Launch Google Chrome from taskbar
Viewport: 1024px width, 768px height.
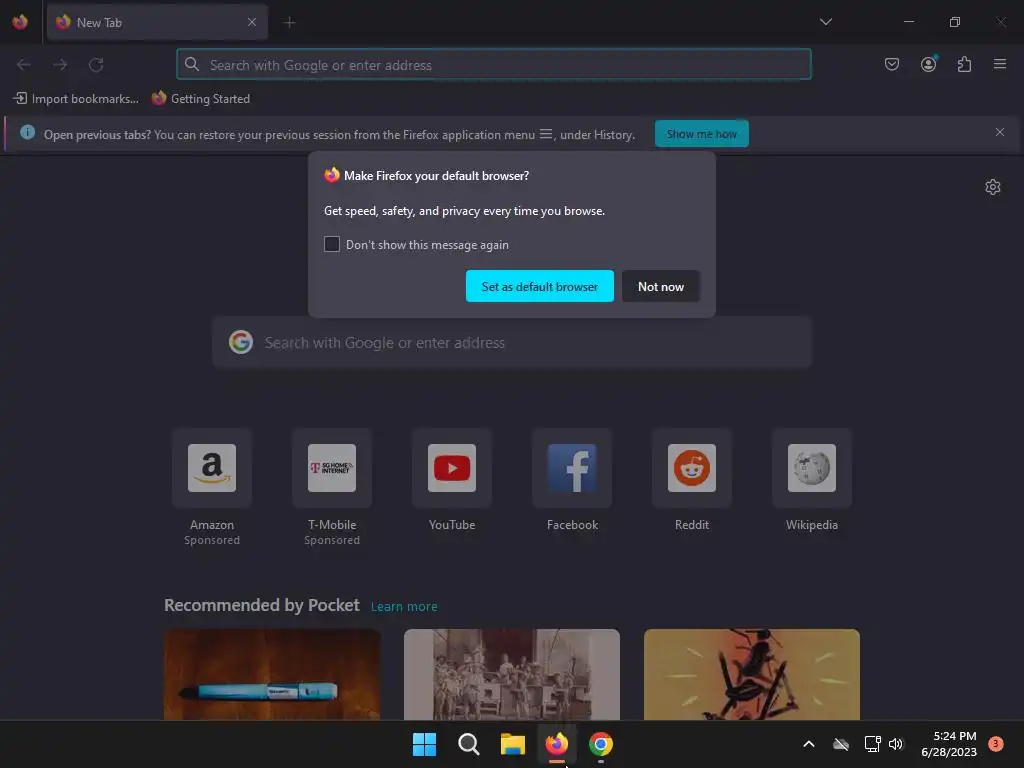pyautogui.click(x=601, y=744)
